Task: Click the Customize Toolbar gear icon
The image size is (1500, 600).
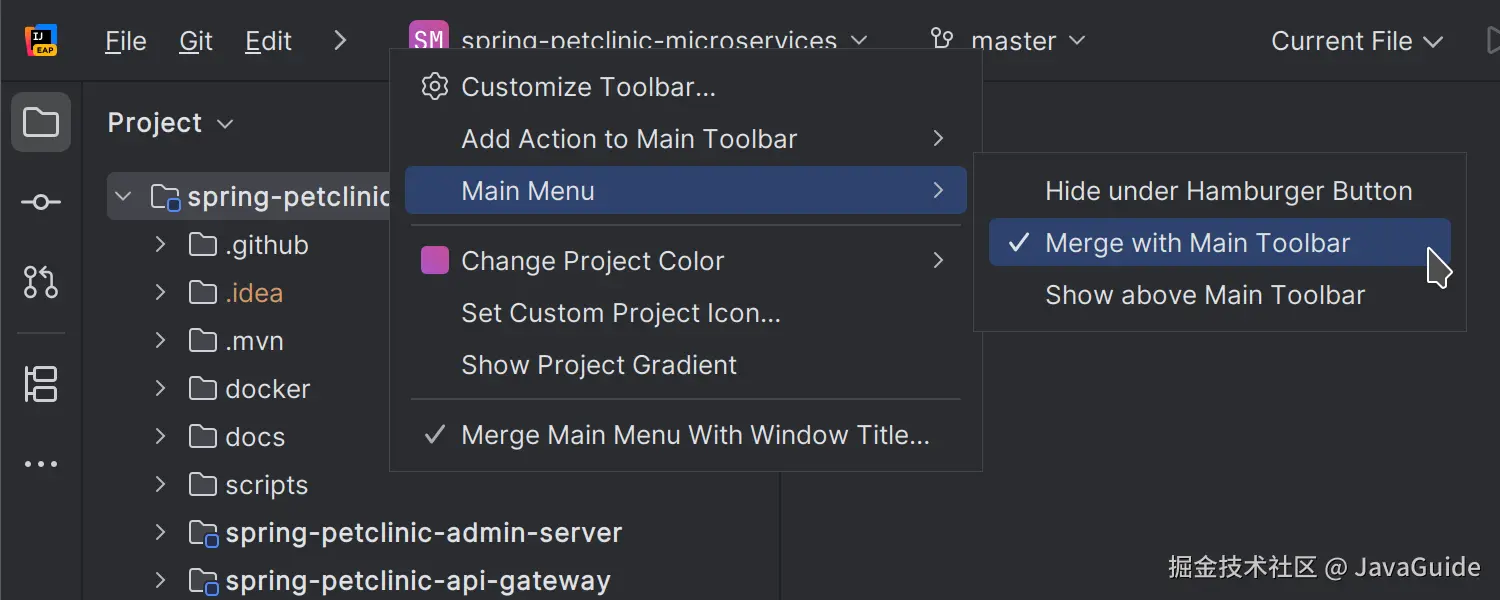Action: [434, 87]
